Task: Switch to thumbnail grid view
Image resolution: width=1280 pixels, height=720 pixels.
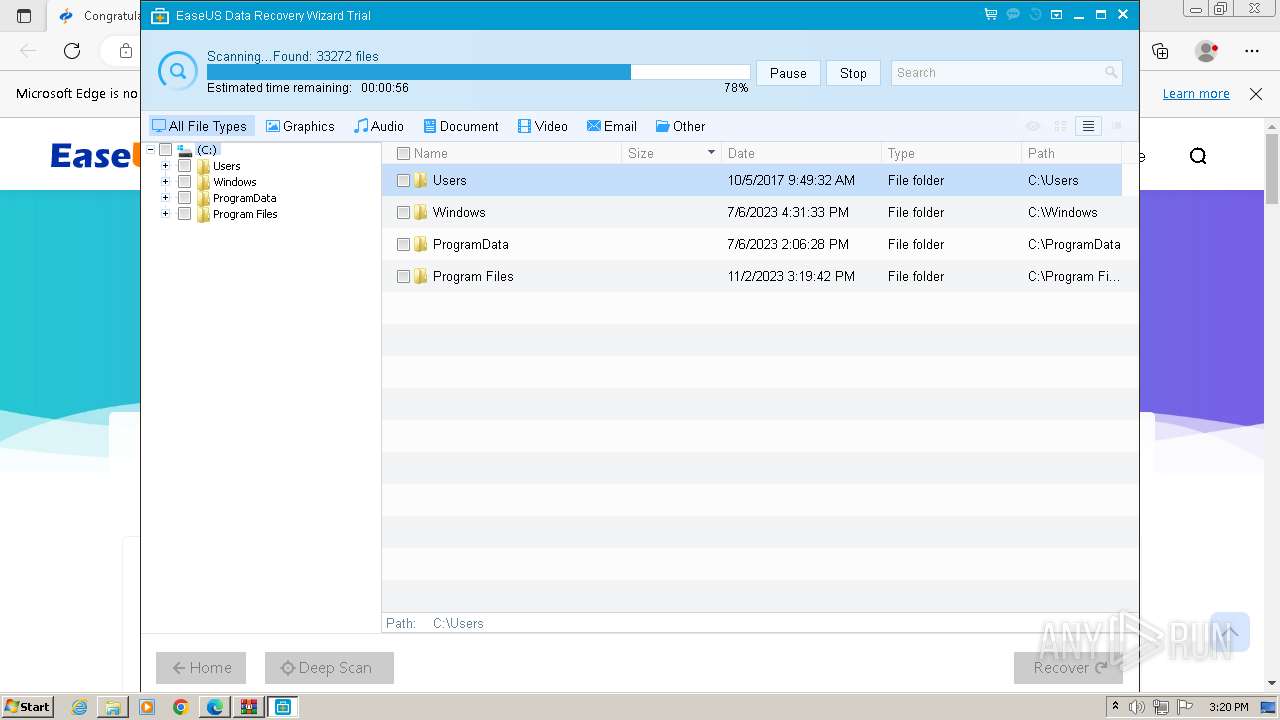Action: tap(1061, 126)
